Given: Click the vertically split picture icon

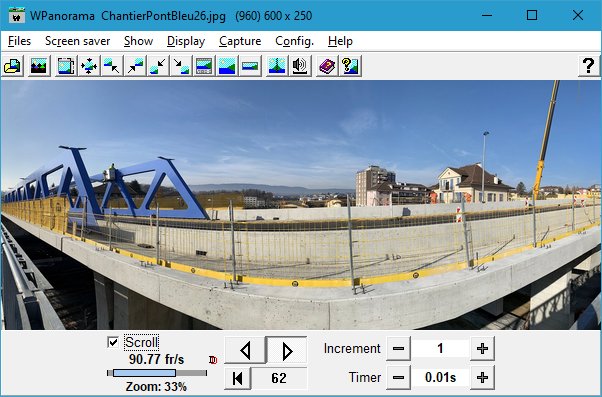Looking at the screenshot, I should (277, 66).
